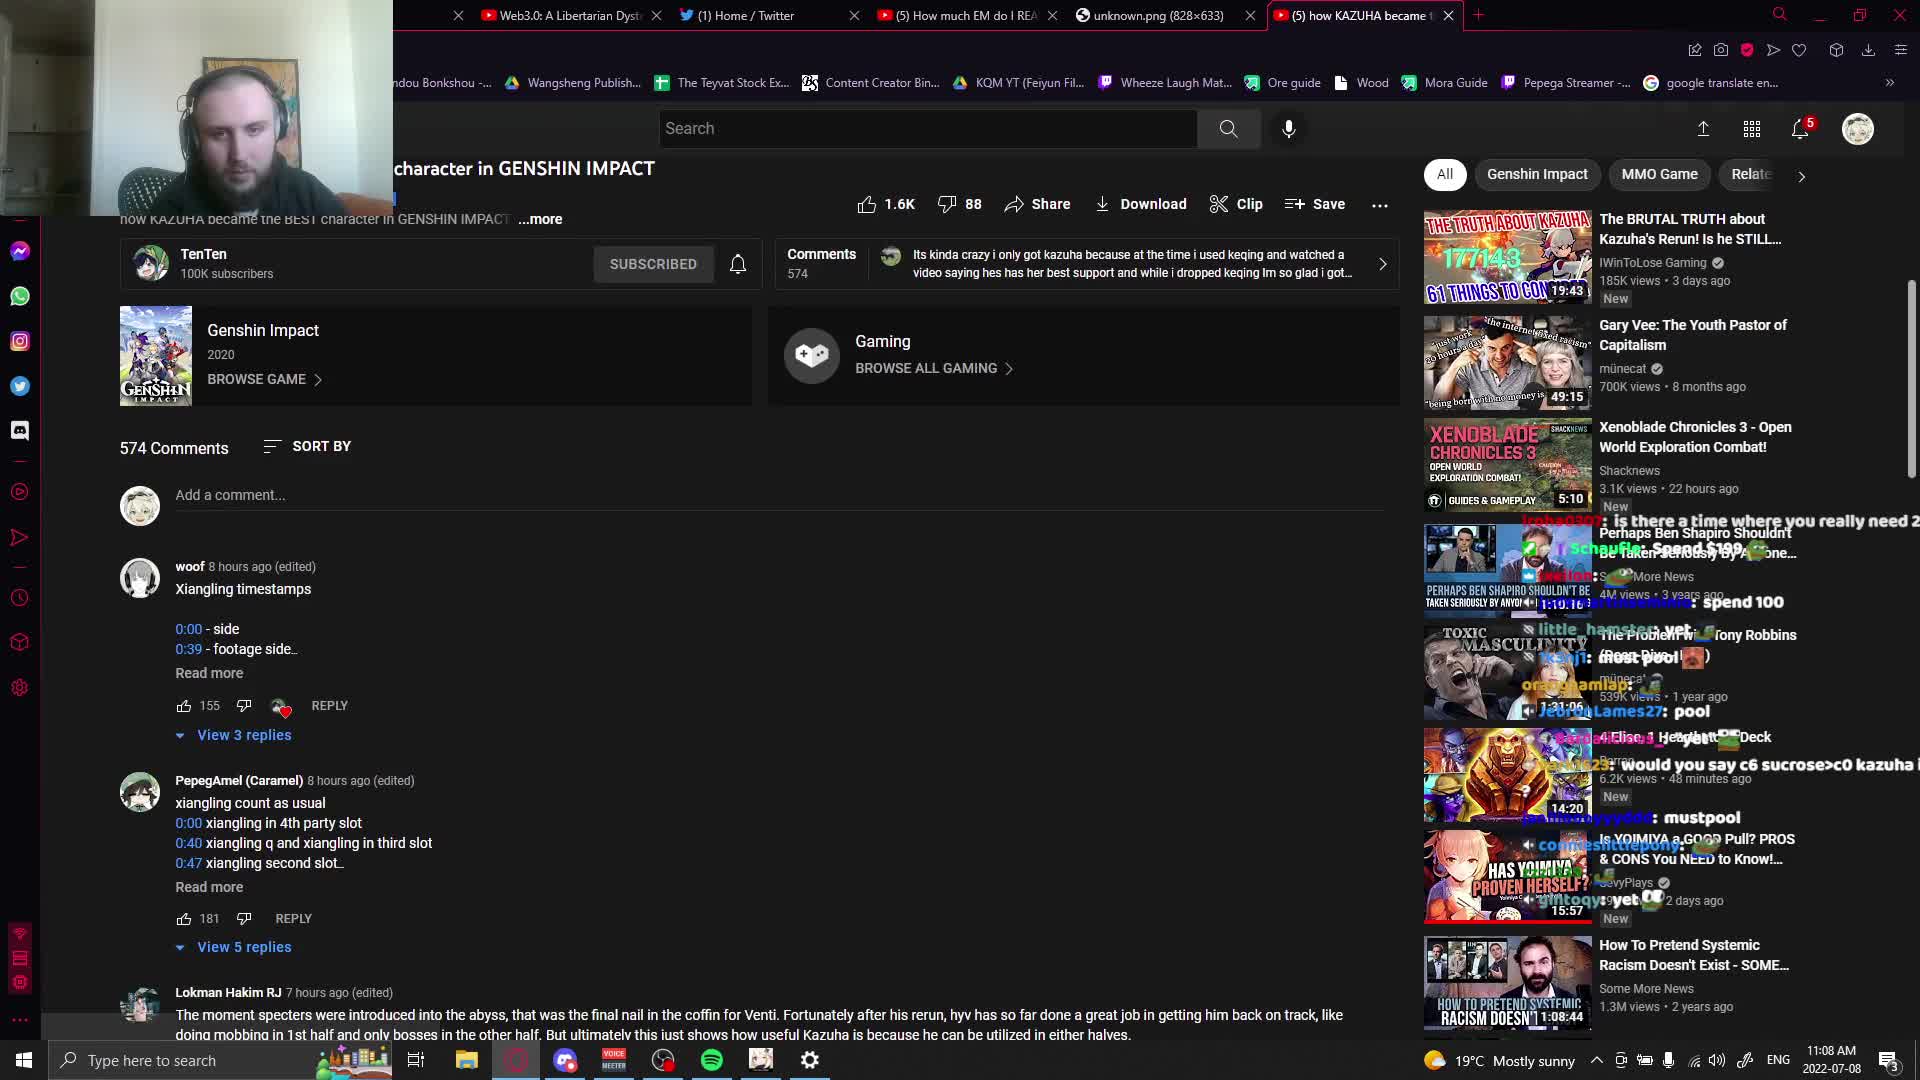Viewport: 1920px width, 1080px height.
Task: Expand the Comments teaser arrow
Action: coord(1382,264)
